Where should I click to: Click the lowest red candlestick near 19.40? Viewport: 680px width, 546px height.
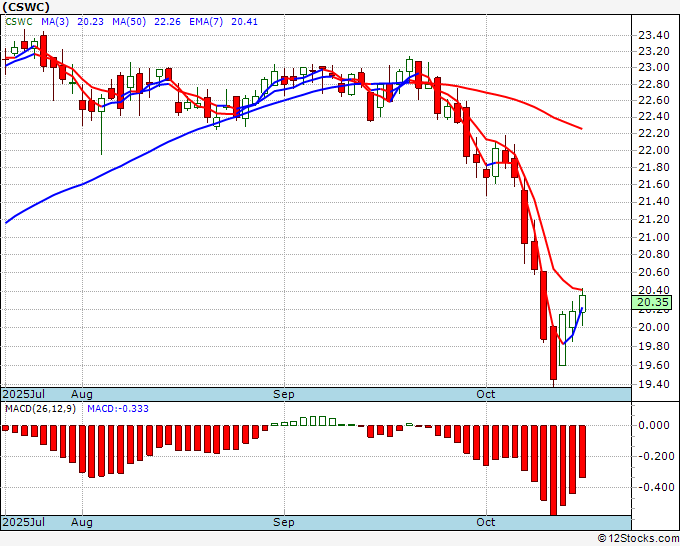553,353
